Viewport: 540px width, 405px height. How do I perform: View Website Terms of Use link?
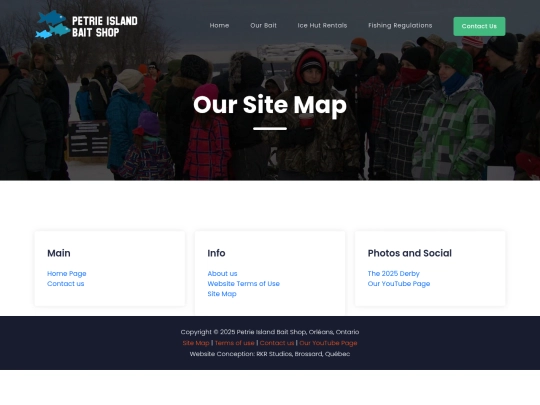point(243,284)
